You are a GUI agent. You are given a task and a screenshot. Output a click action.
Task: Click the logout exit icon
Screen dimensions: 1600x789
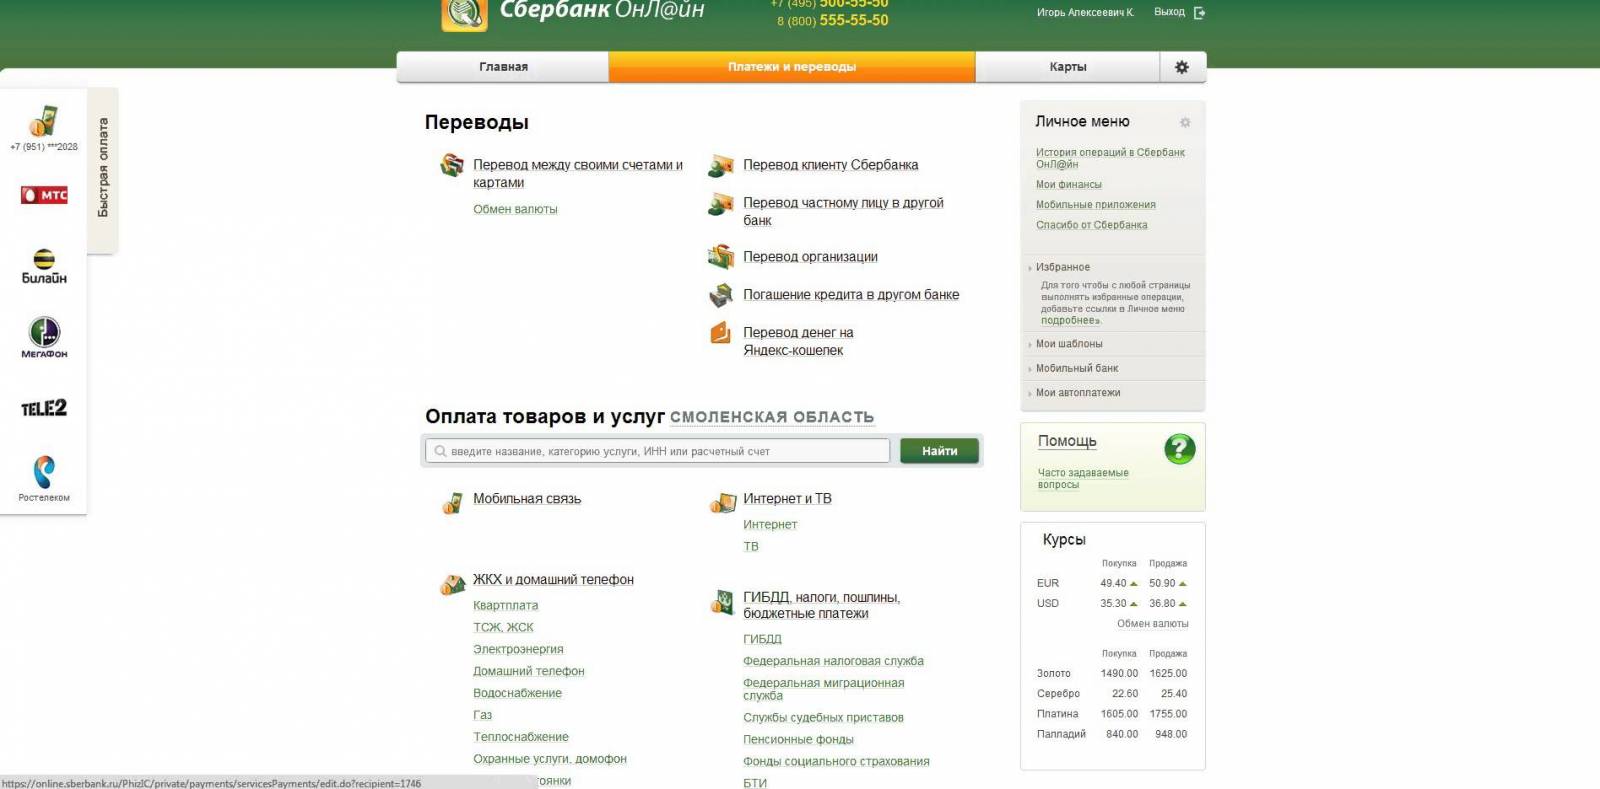coord(1200,13)
